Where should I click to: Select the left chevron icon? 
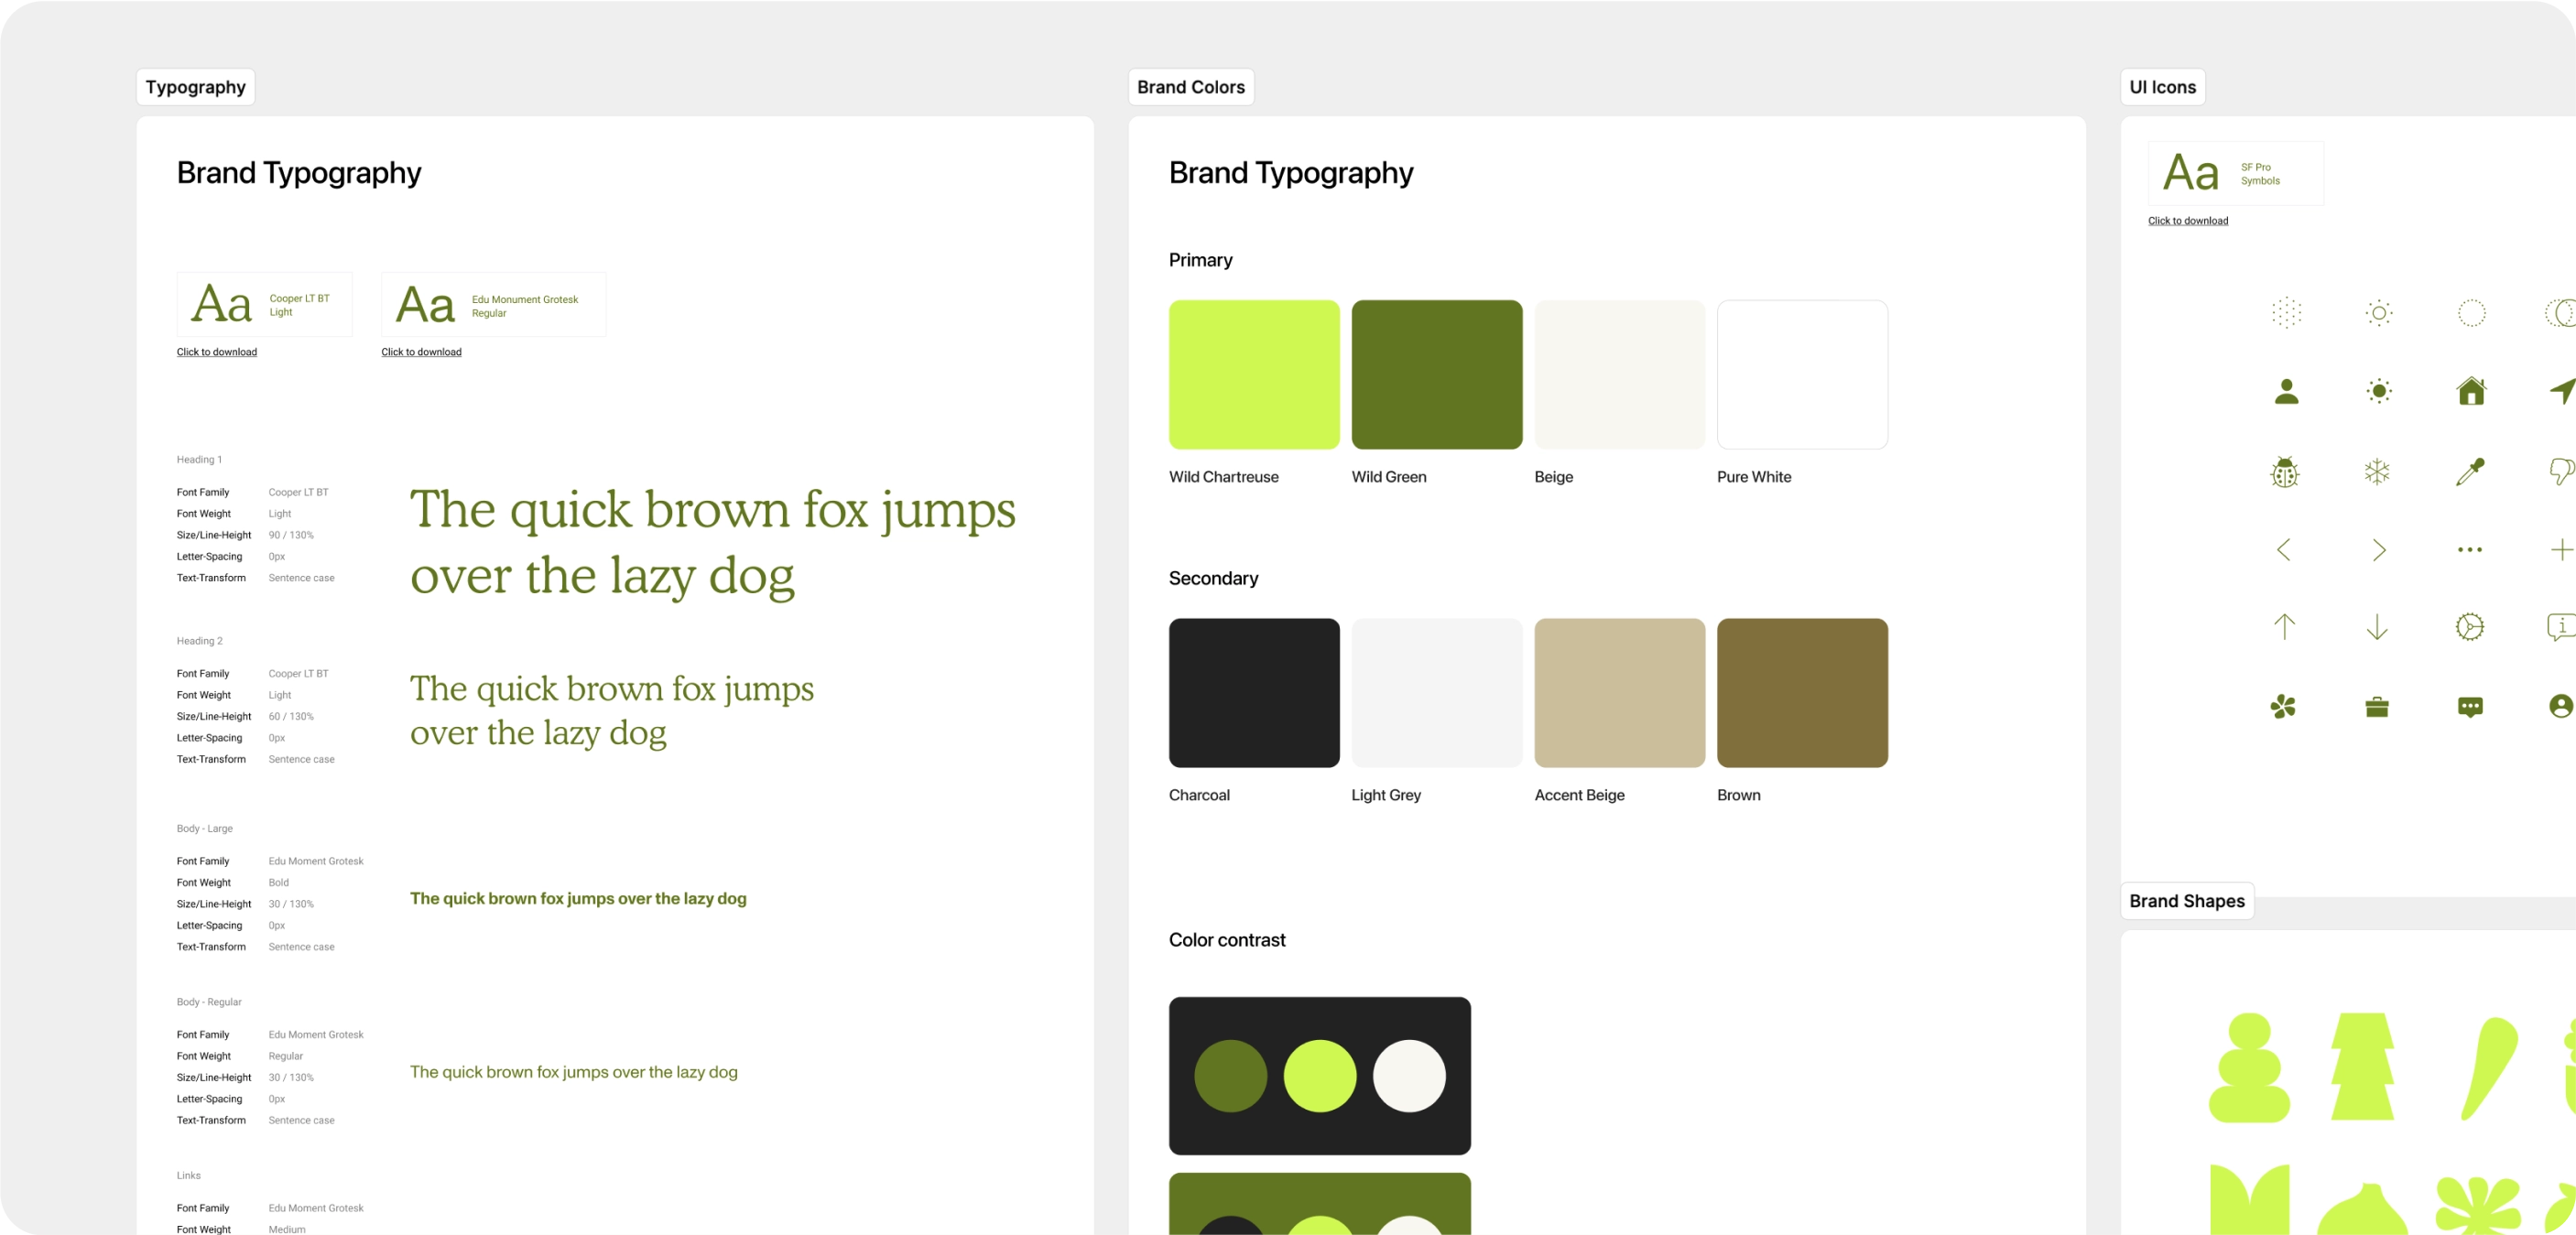[x=2284, y=549]
